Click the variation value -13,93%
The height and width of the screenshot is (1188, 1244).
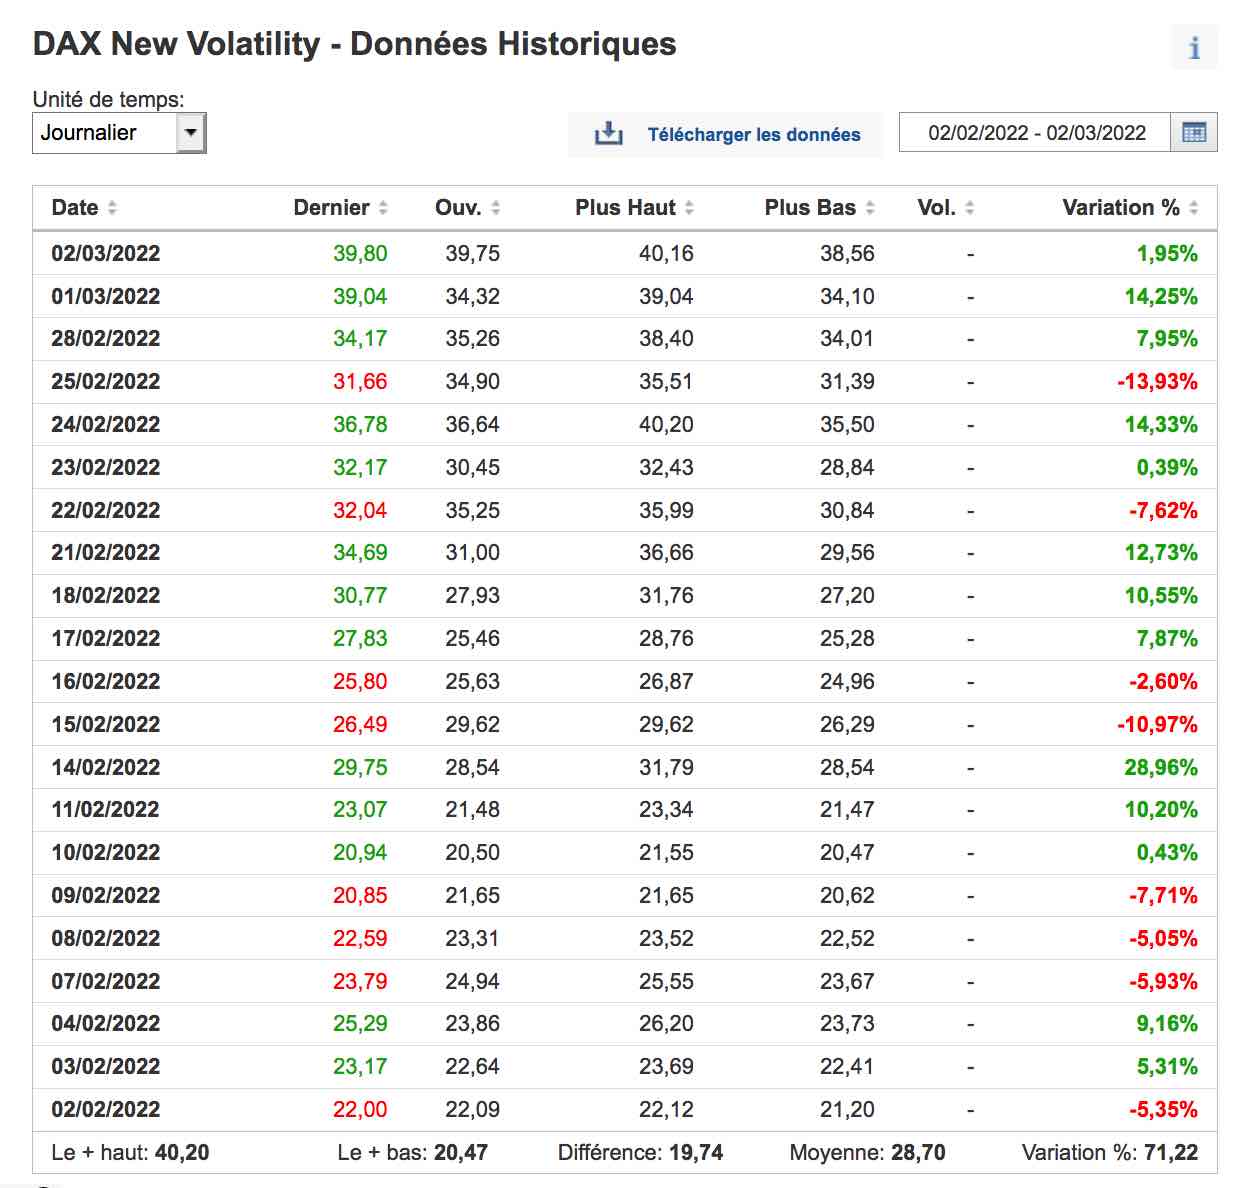[1157, 382]
